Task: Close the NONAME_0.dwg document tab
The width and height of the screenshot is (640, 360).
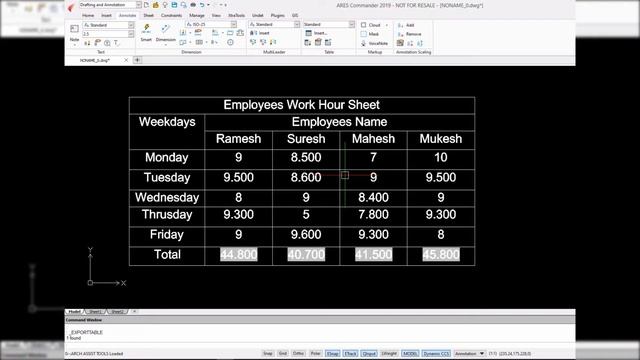Action: point(126,60)
